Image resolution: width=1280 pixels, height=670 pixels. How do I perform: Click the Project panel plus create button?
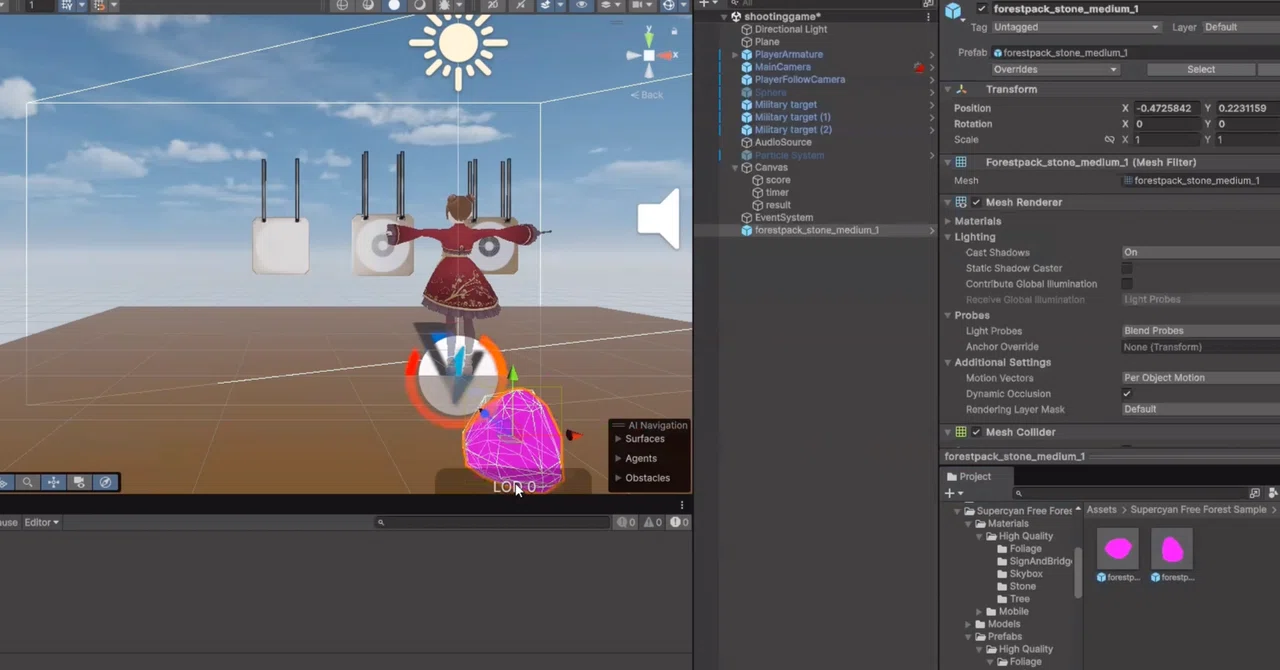pyautogui.click(x=949, y=493)
